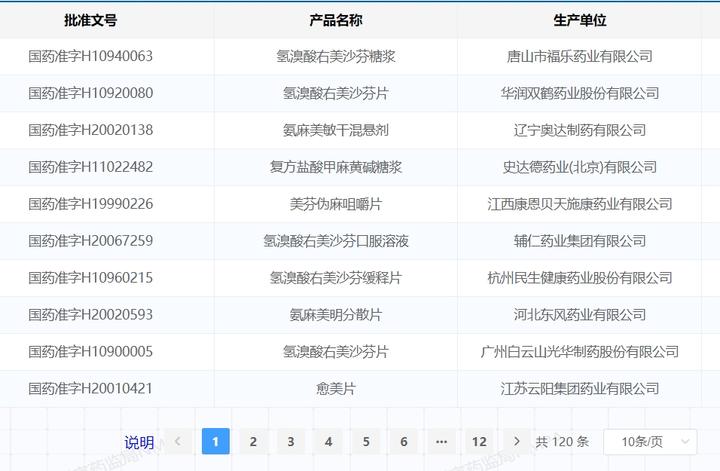
Task: Click product 氢溴酸右美沙芬糖浆
Action: pyautogui.click(x=336, y=56)
